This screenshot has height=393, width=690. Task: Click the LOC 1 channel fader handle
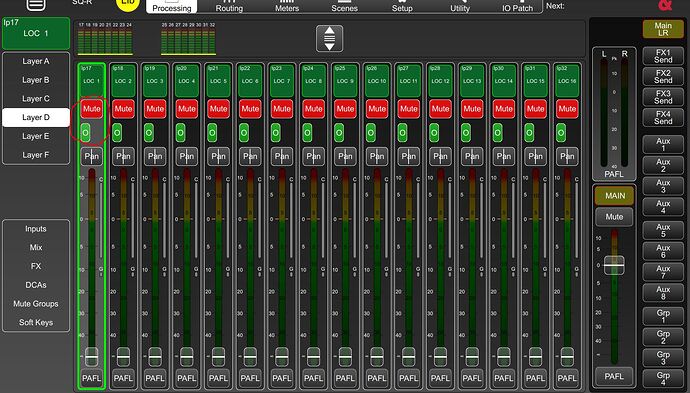click(92, 356)
